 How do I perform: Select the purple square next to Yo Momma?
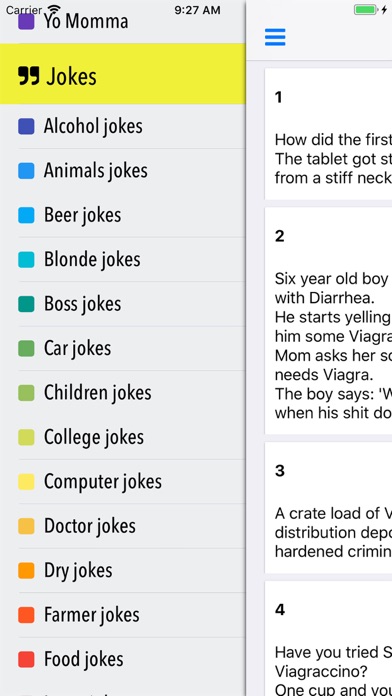pos(26,22)
